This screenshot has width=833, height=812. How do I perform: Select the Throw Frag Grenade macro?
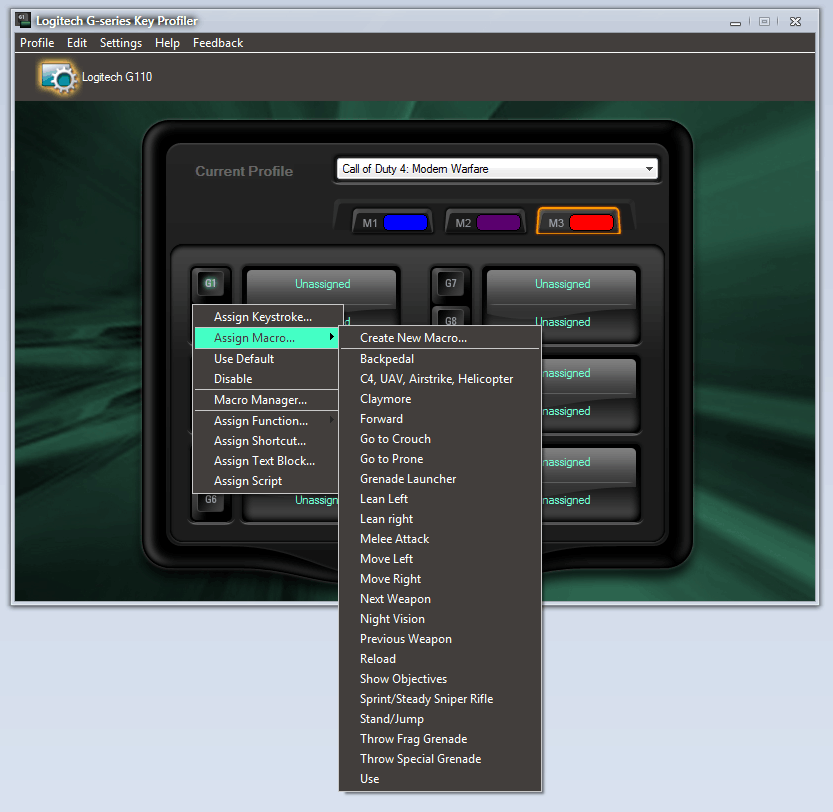coord(440,739)
